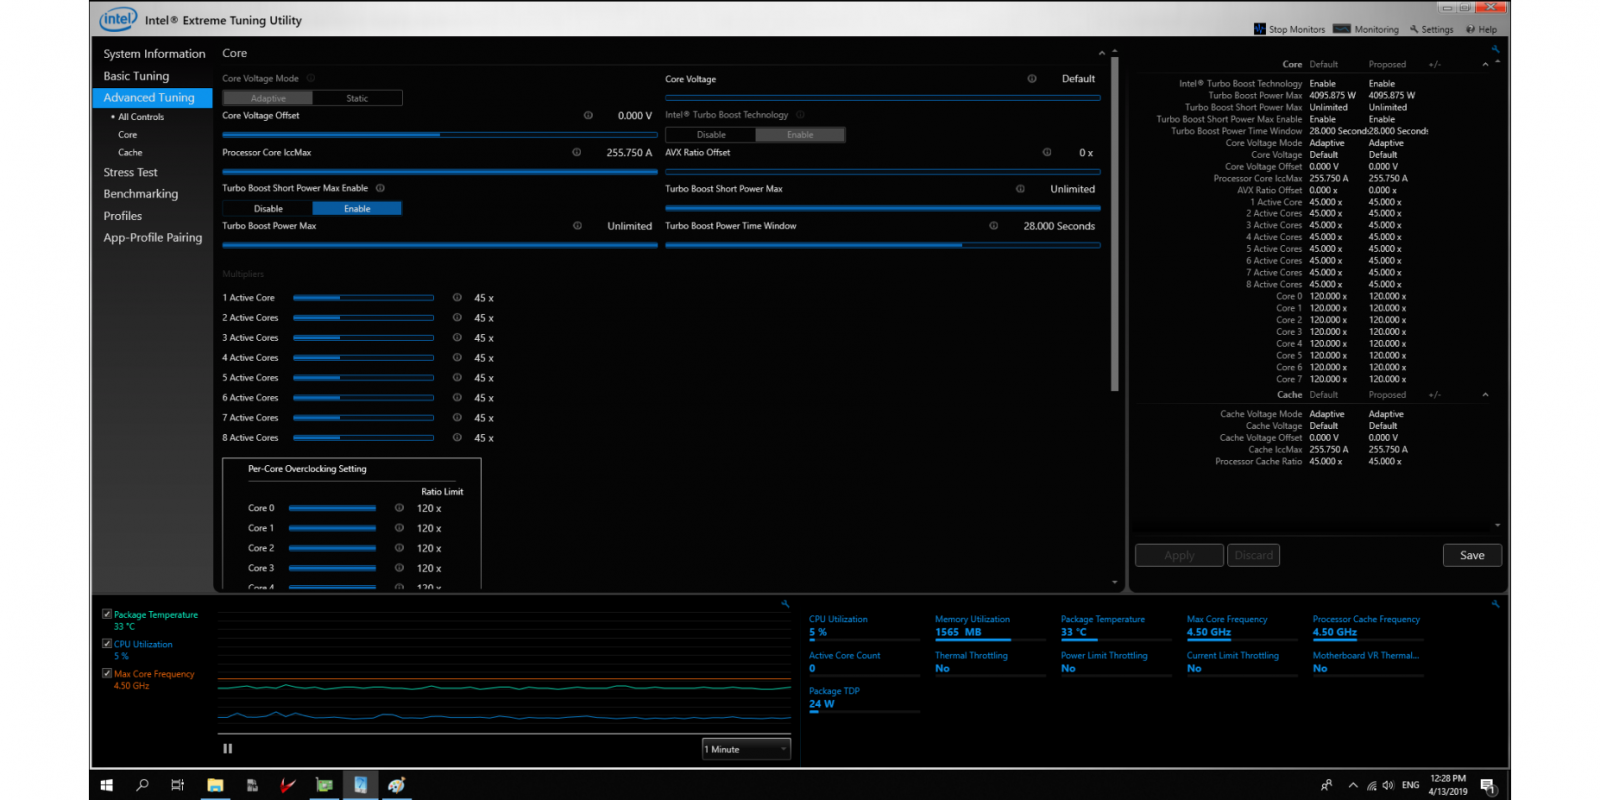Viewport: 1600px width, 800px height.
Task: Click the blue wrench above the monitor graph
Action: click(785, 604)
